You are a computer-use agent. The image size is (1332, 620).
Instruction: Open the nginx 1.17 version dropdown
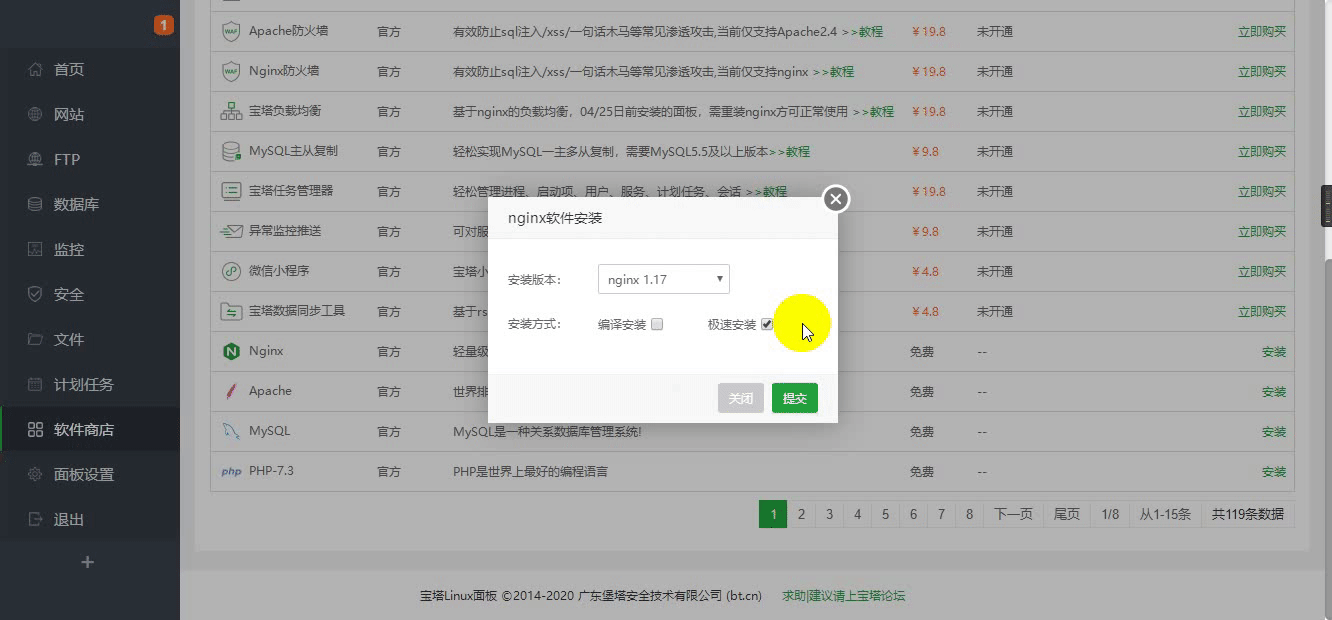click(664, 279)
